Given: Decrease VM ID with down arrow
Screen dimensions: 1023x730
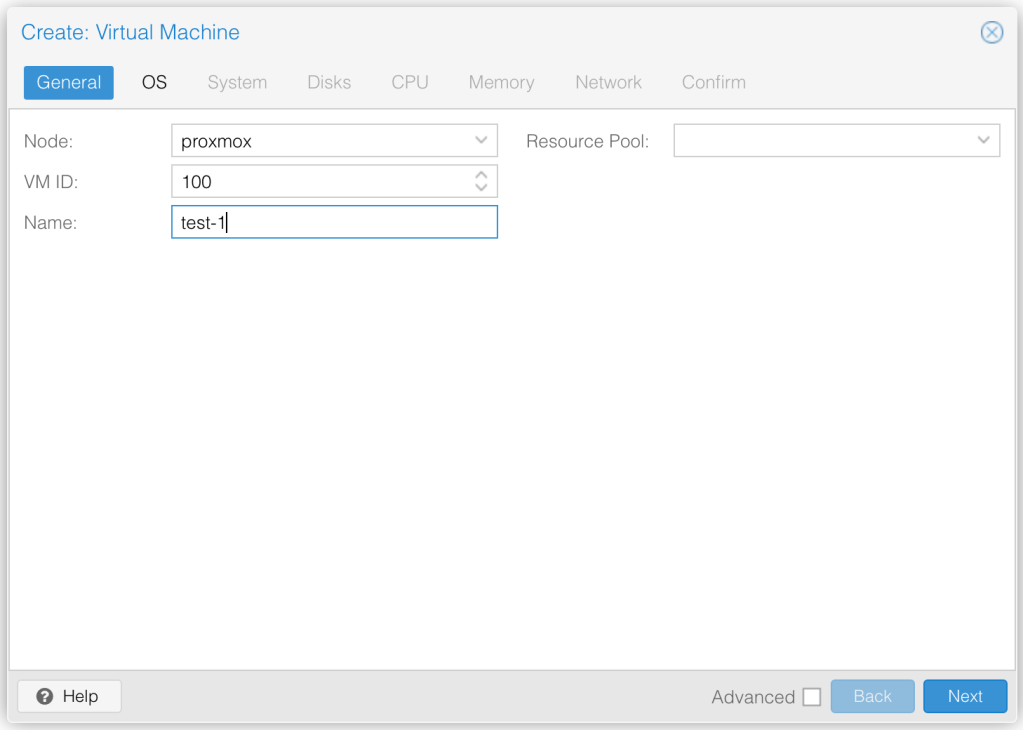Looking at the screenshot, I should coord(481,187).
